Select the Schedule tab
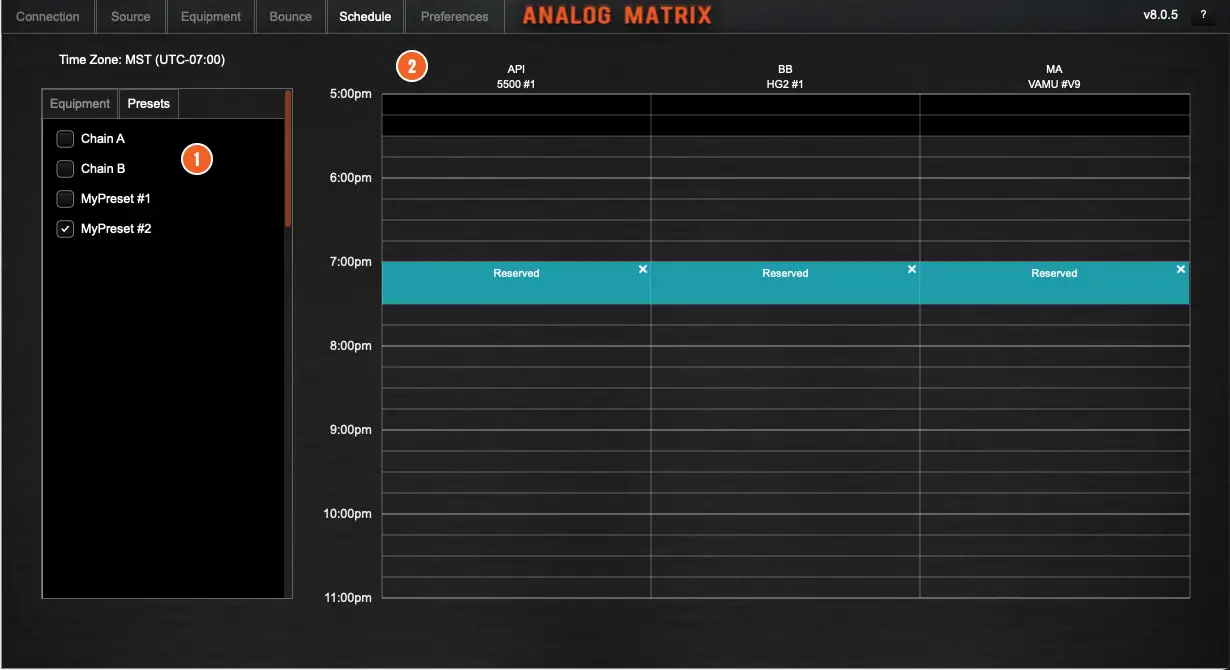Screen dimensions: 1230x670 [x=365, y=17]
